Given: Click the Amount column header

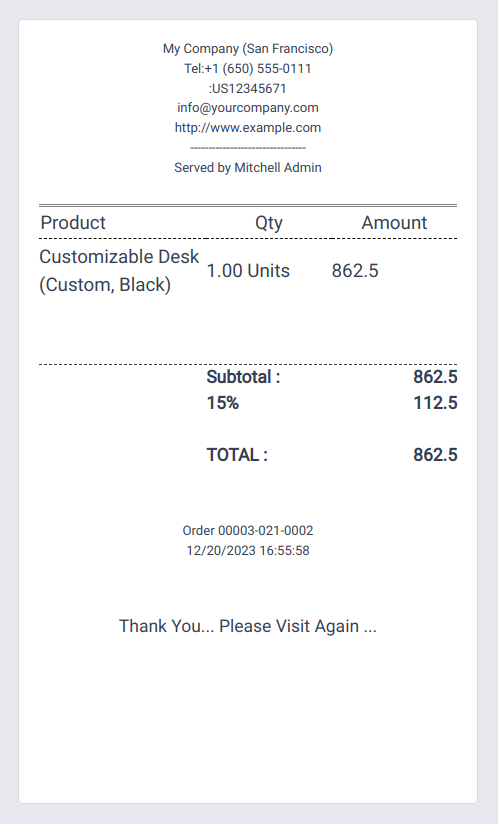Looking at the screenshot, I should [x=394, y=223].
